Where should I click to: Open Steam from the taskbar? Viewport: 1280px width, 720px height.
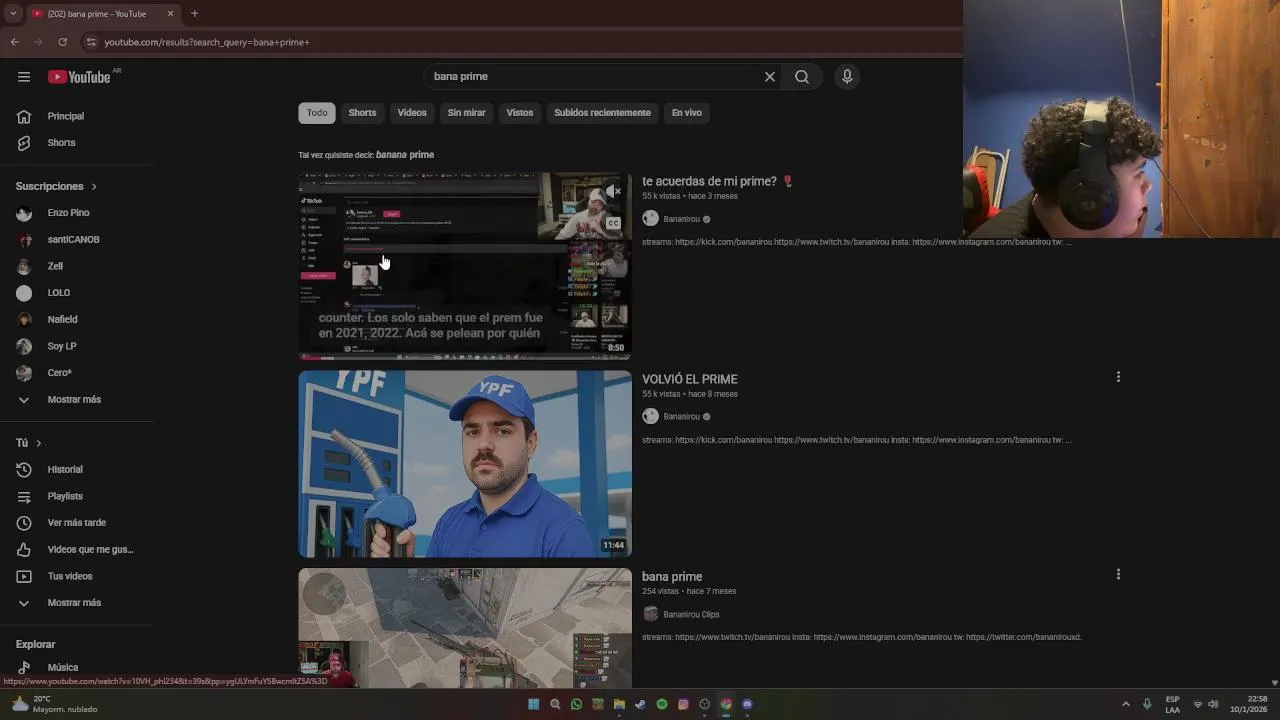click(x=640, y=704)
